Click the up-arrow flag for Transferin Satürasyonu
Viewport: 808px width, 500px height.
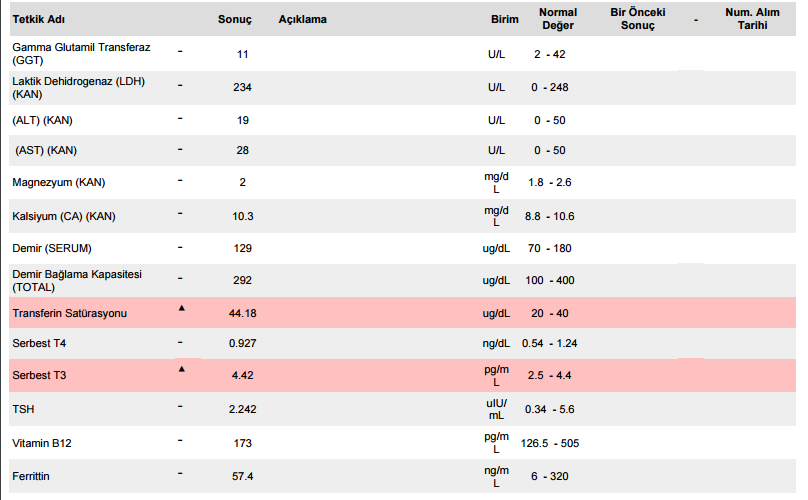click(181, 308)
